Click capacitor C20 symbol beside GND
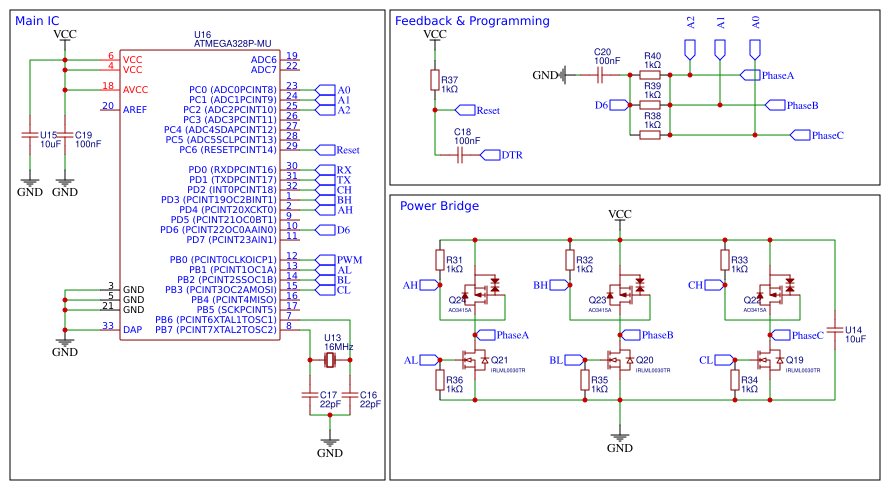 [600, 75]
